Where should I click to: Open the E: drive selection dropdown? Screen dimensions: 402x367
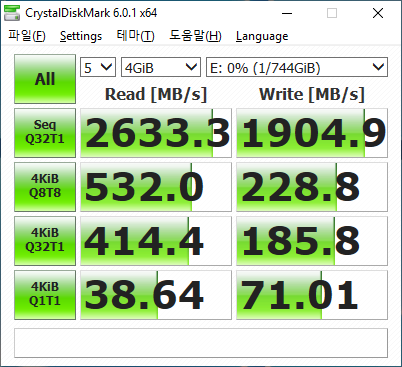tap(297, 67)
